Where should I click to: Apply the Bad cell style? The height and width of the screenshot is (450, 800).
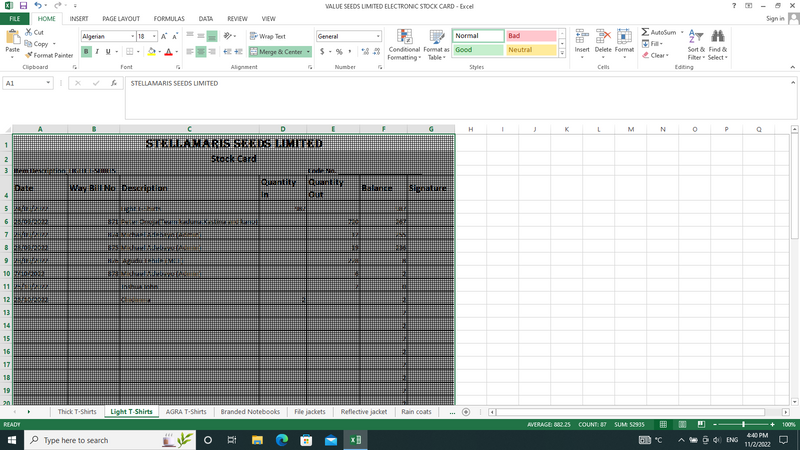(531, 36)
